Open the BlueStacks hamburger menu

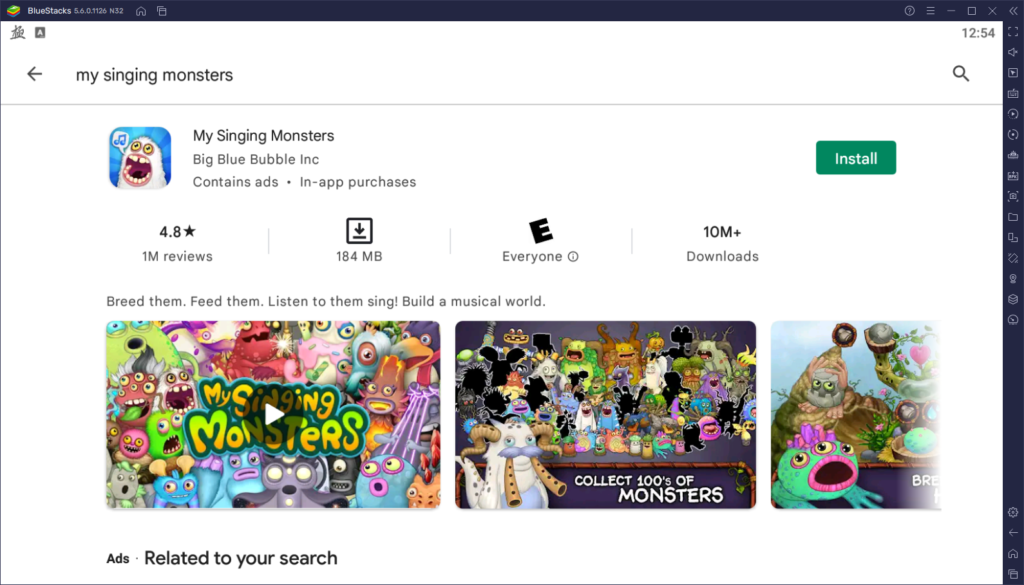930,11
